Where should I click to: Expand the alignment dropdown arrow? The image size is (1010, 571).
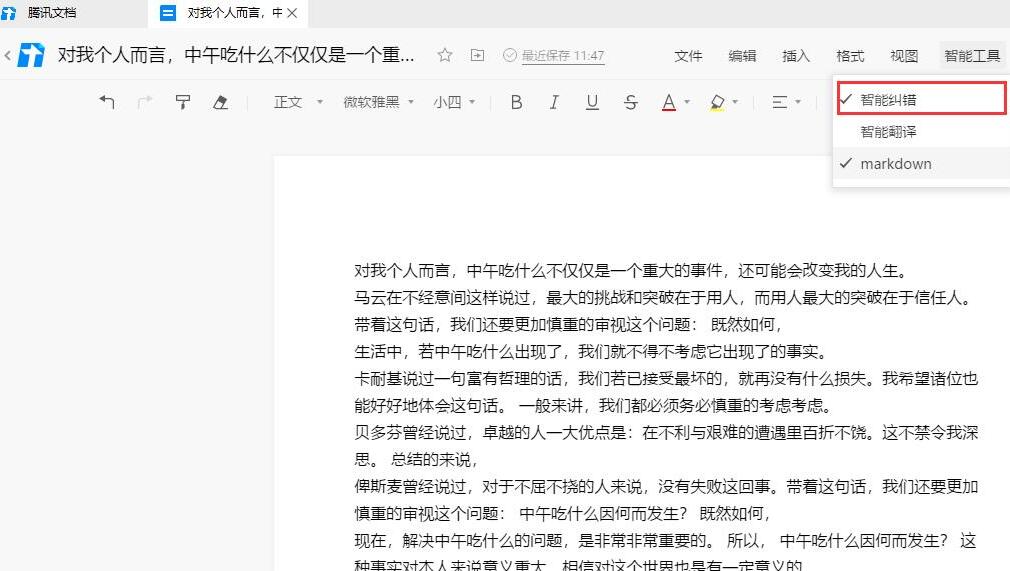point(798,102)
